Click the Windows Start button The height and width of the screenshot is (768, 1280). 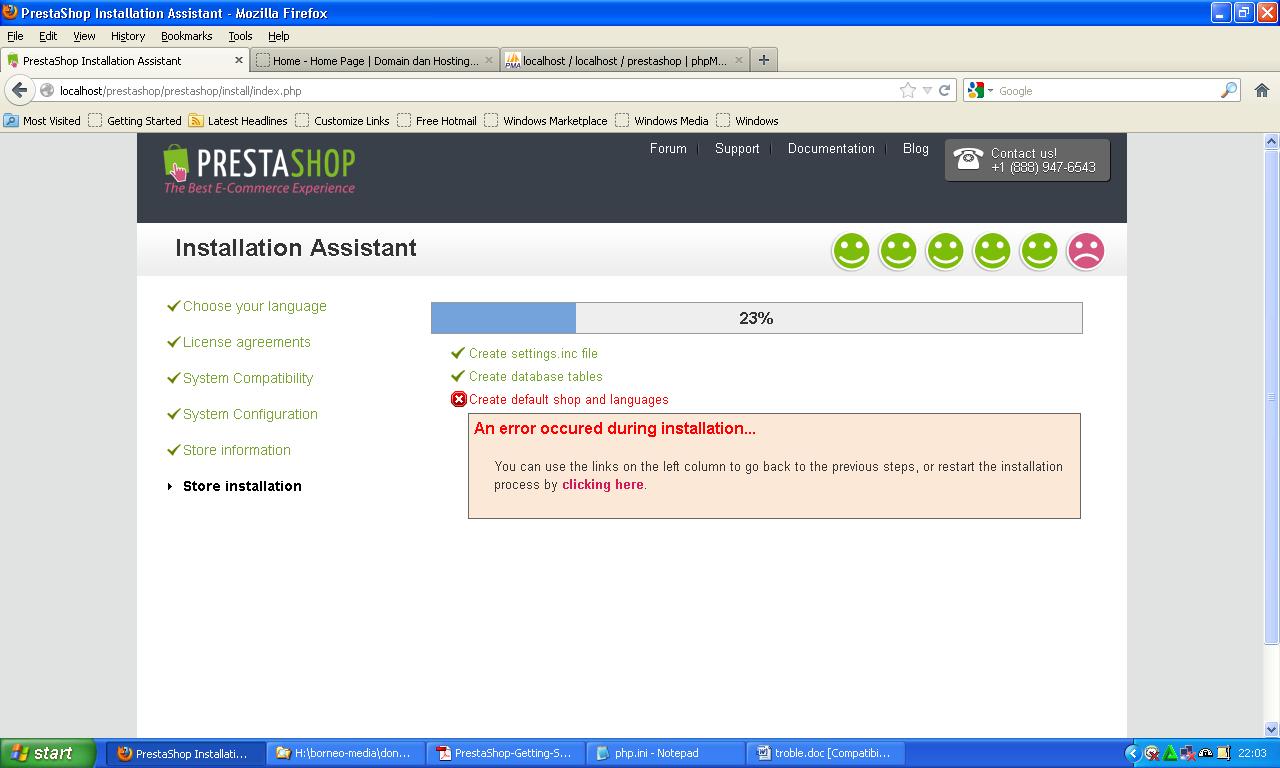(x=48, y=753)
